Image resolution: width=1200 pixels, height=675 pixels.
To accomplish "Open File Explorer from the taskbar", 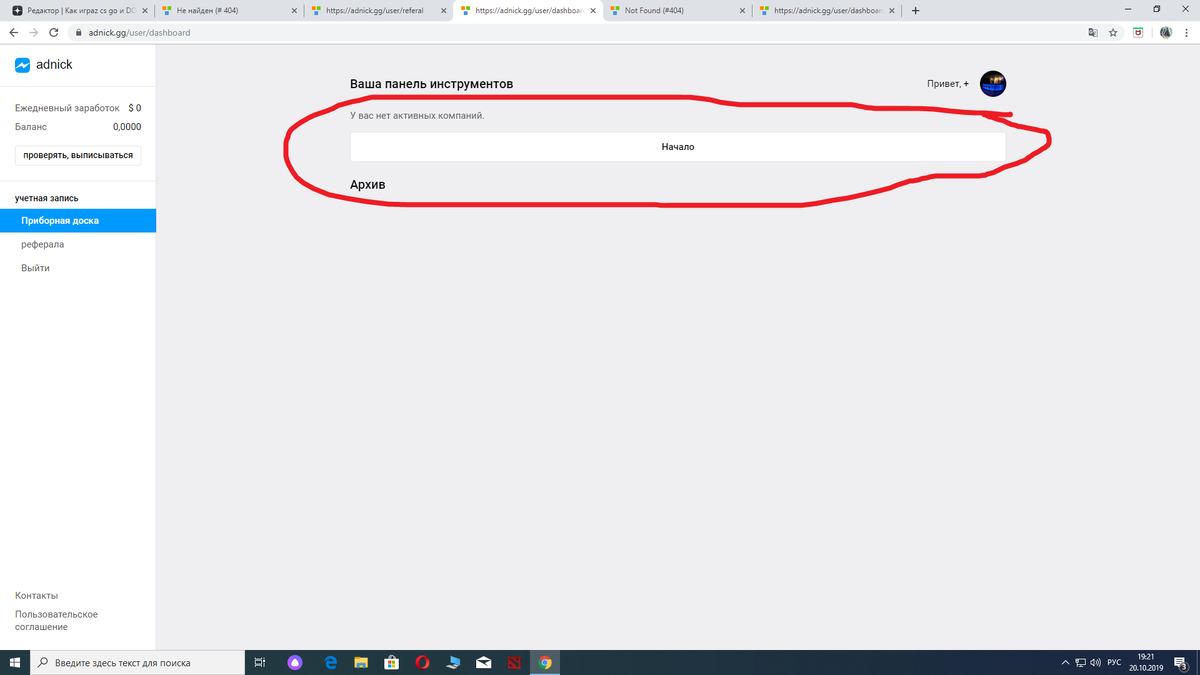I will pos(361,662).
